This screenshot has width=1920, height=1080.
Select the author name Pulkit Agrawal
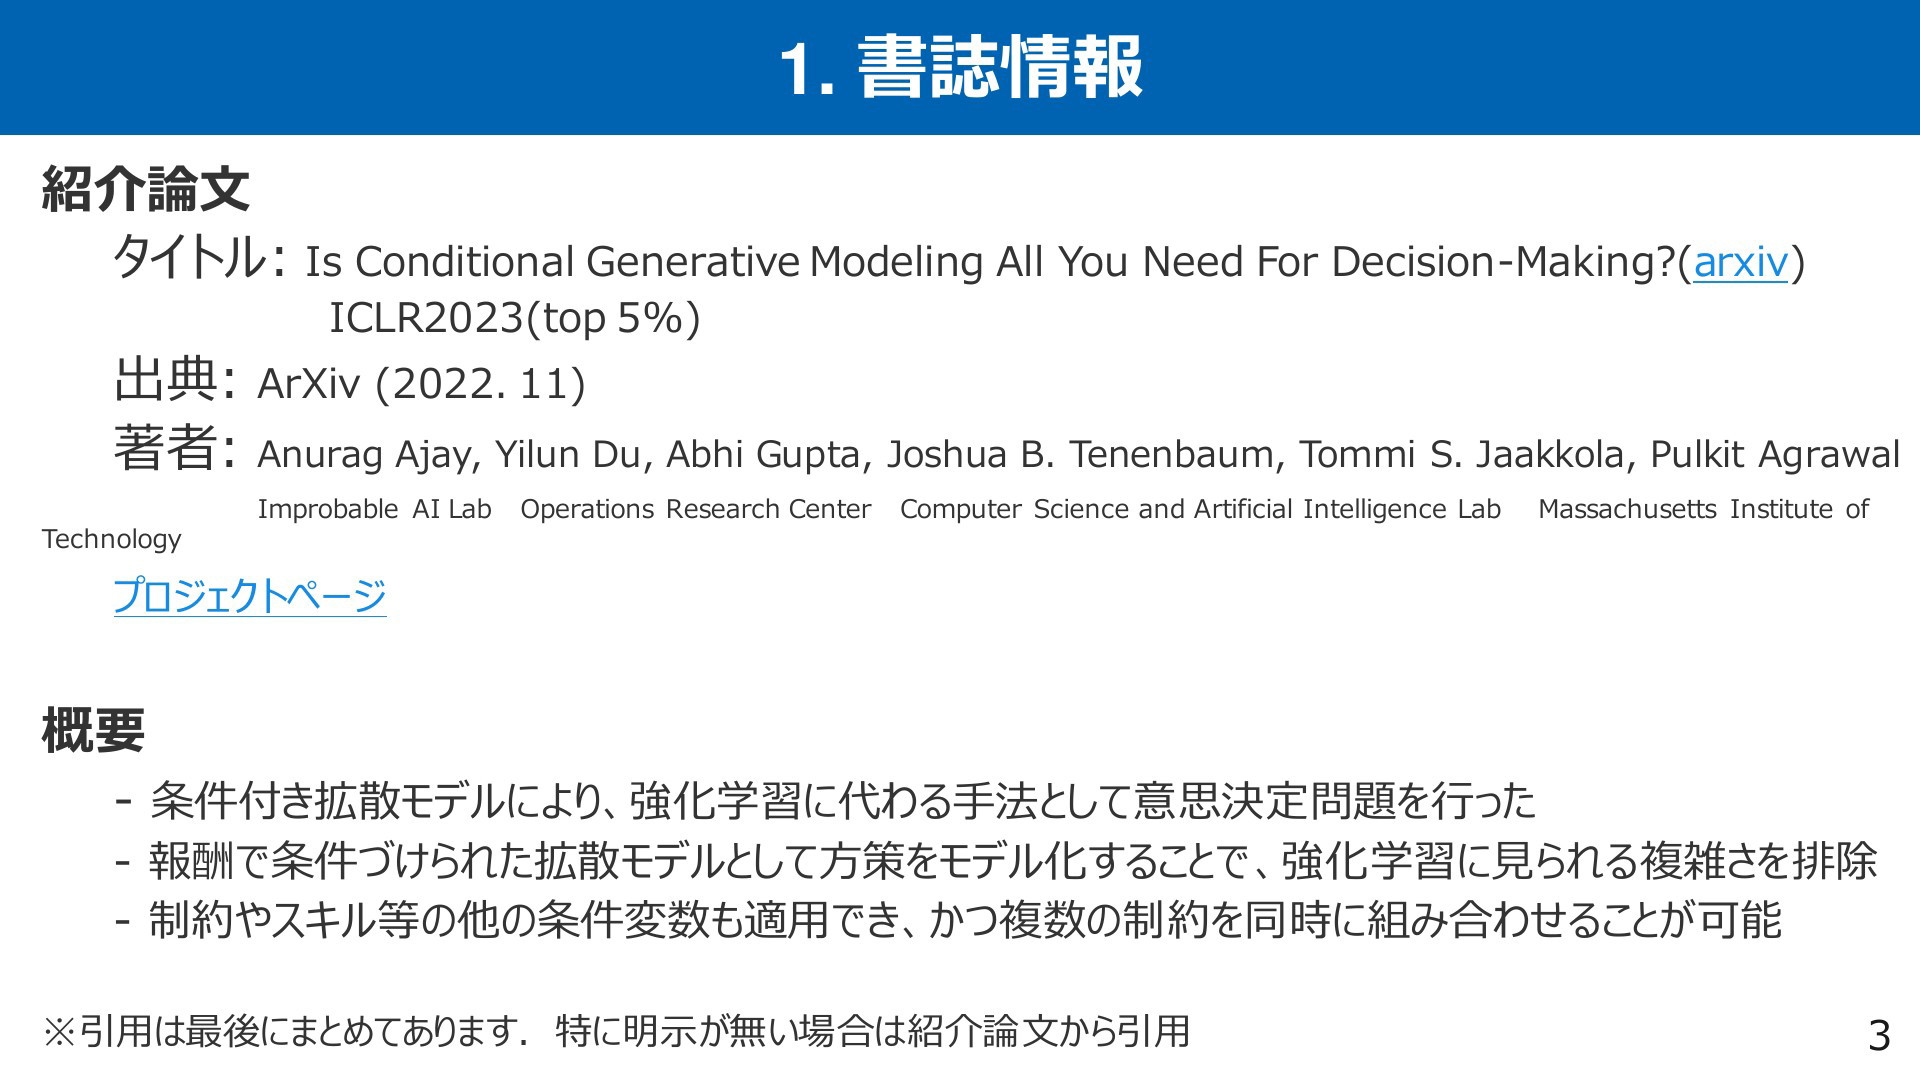1775,455
